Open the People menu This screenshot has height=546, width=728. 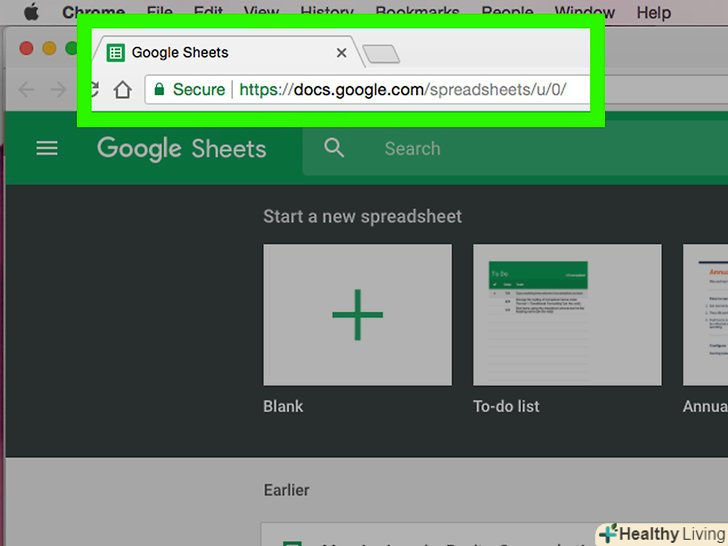point(507,12)
